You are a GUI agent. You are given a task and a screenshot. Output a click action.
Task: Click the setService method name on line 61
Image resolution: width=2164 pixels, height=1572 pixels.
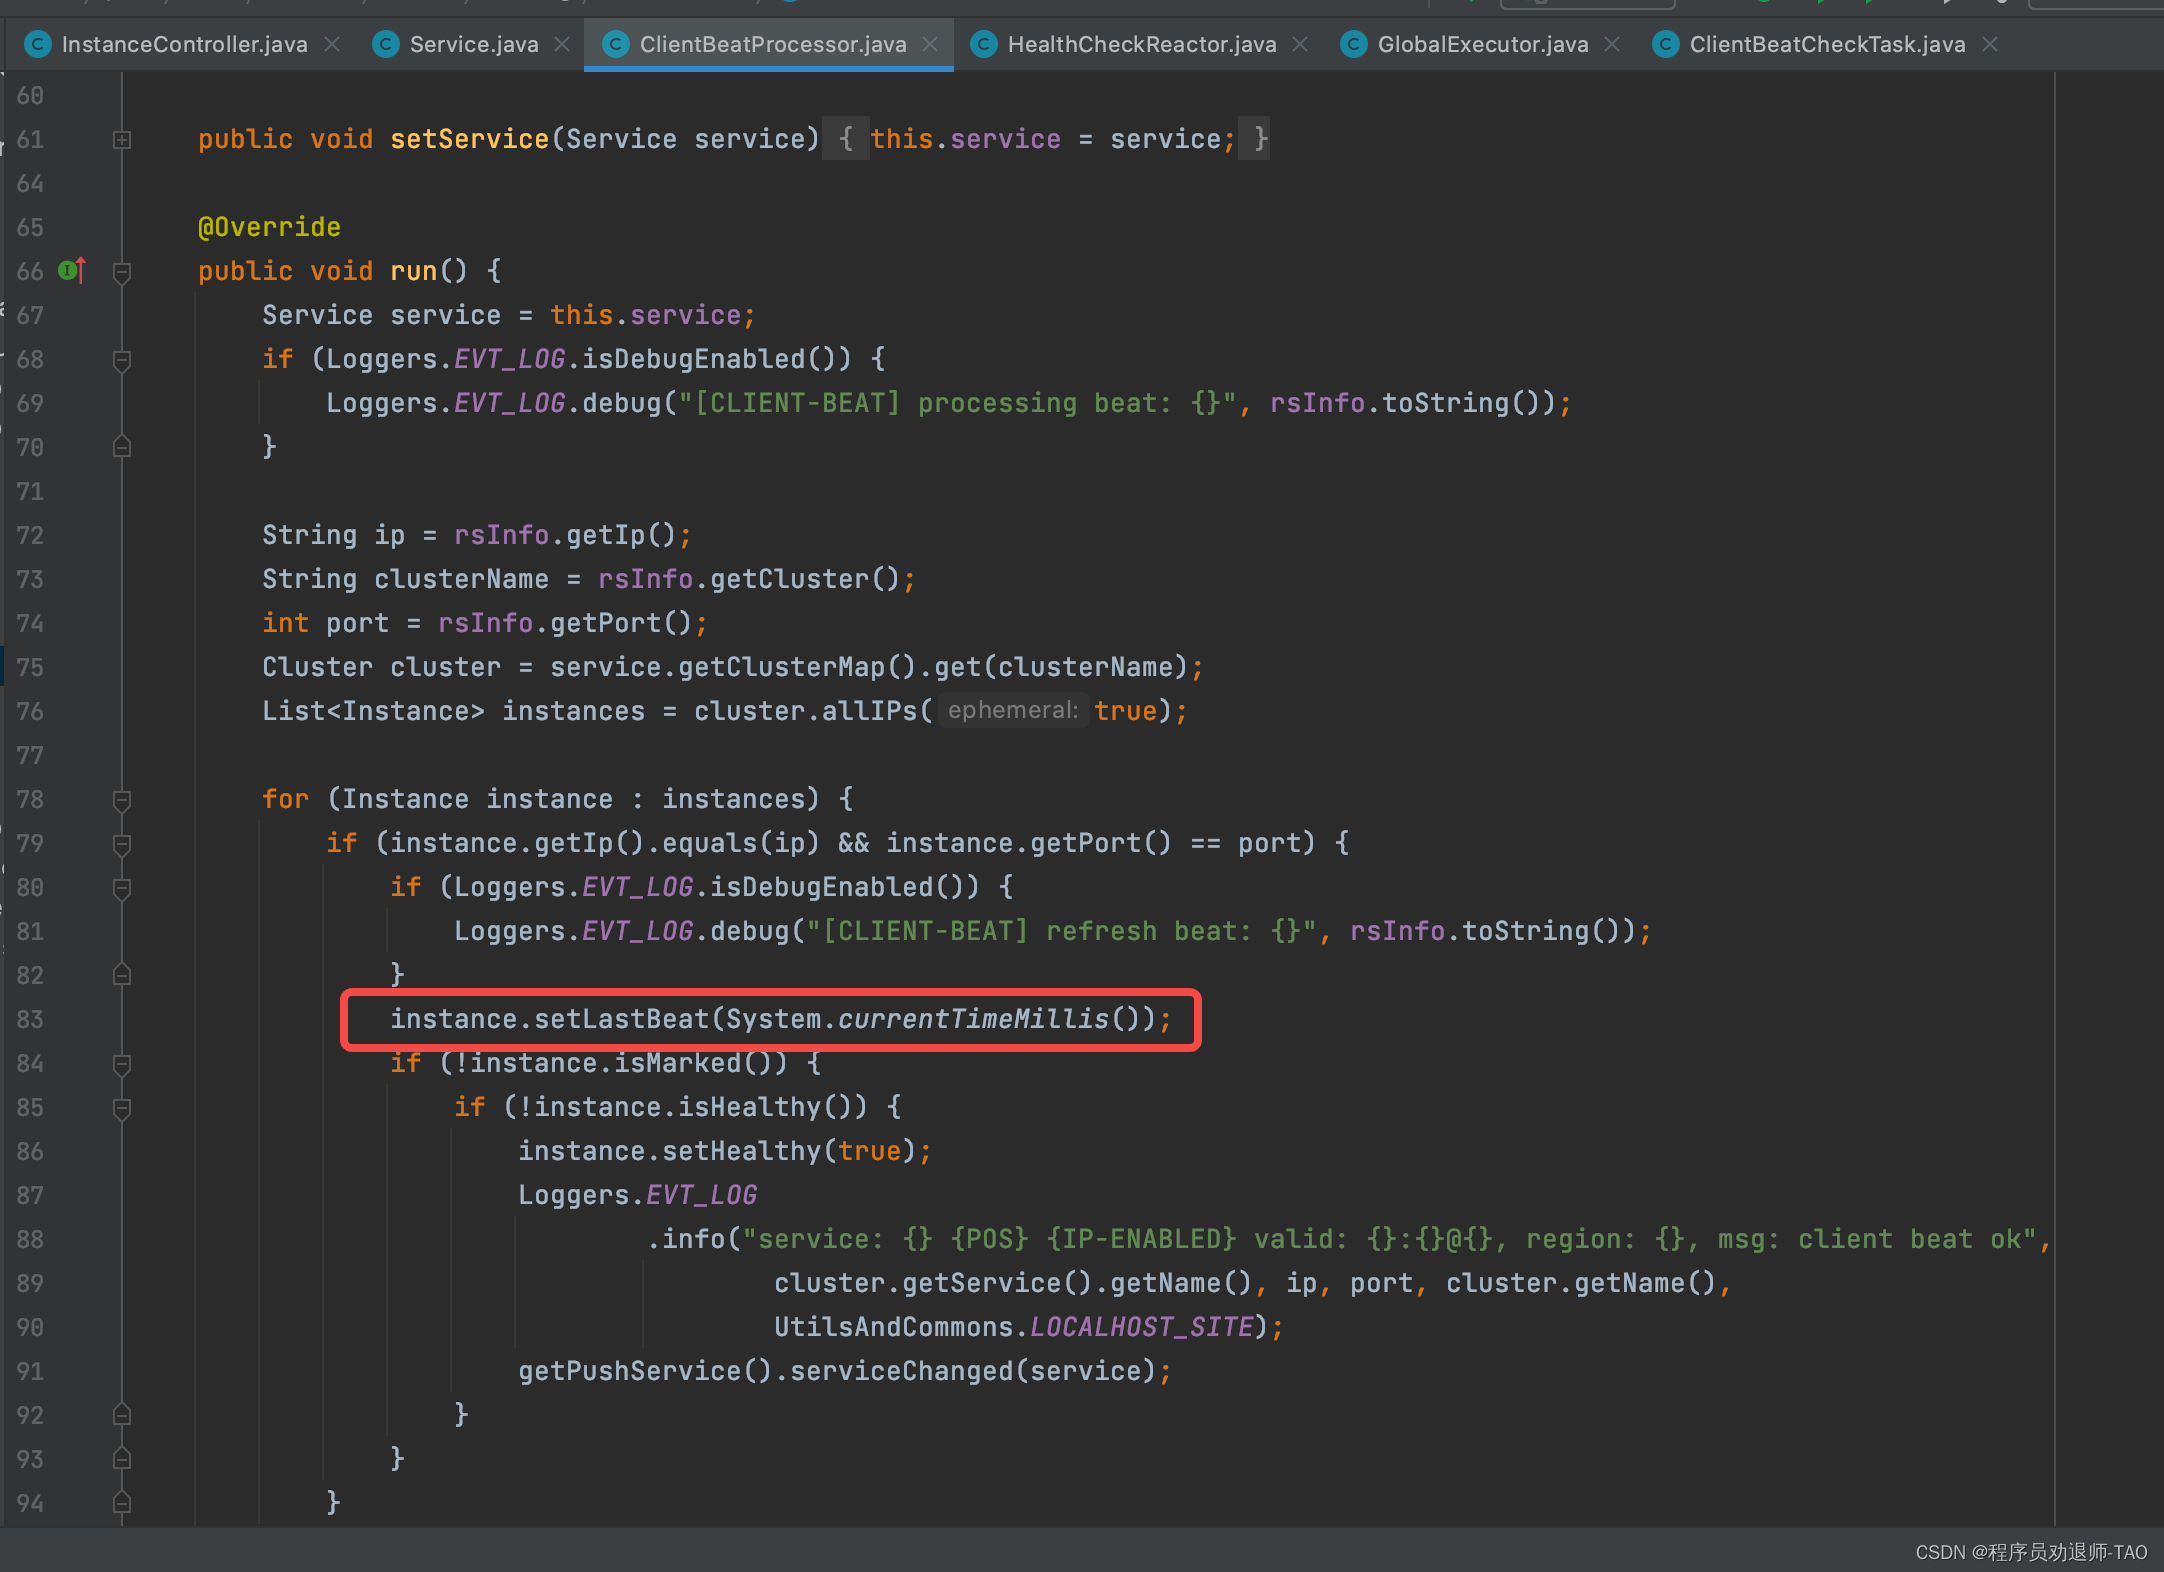click(469, 139)
